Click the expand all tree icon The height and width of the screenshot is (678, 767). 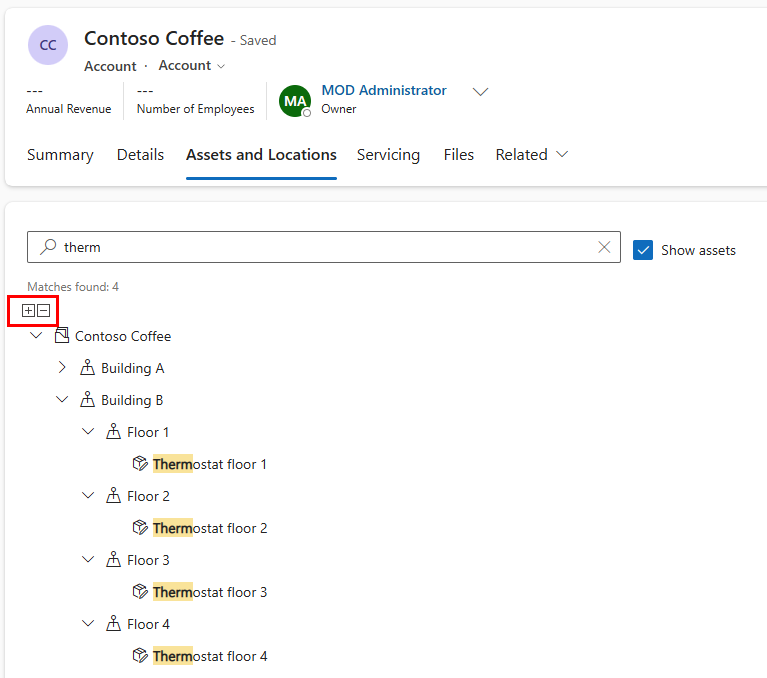[28, 311]
